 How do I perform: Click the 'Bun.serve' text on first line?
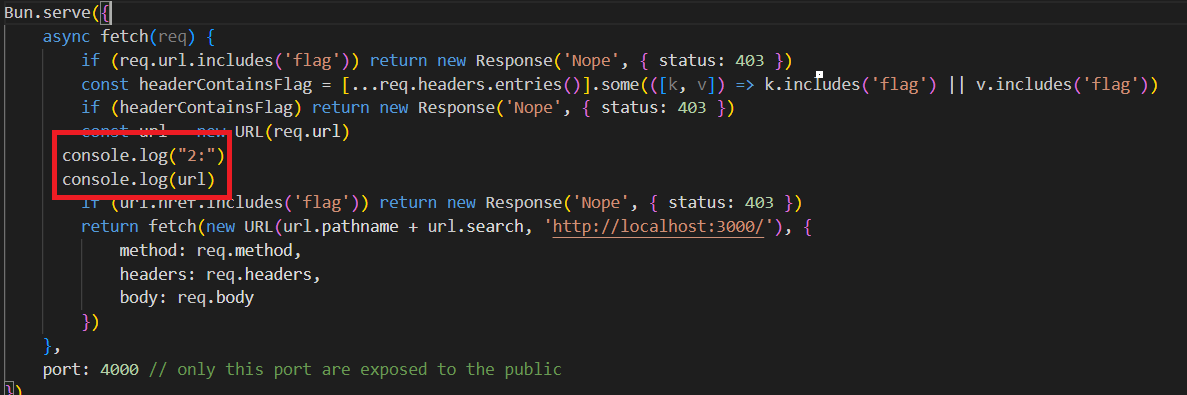click(x=48, y=12)
